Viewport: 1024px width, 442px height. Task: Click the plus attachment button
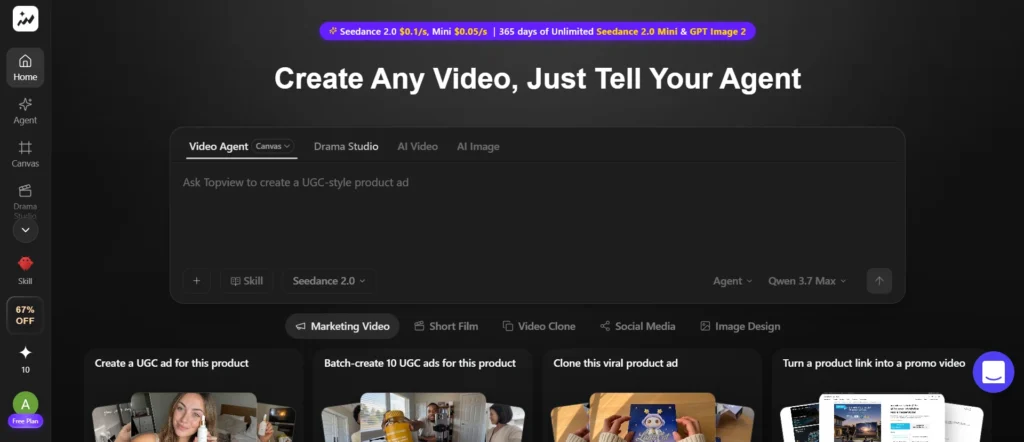[197, 281]
